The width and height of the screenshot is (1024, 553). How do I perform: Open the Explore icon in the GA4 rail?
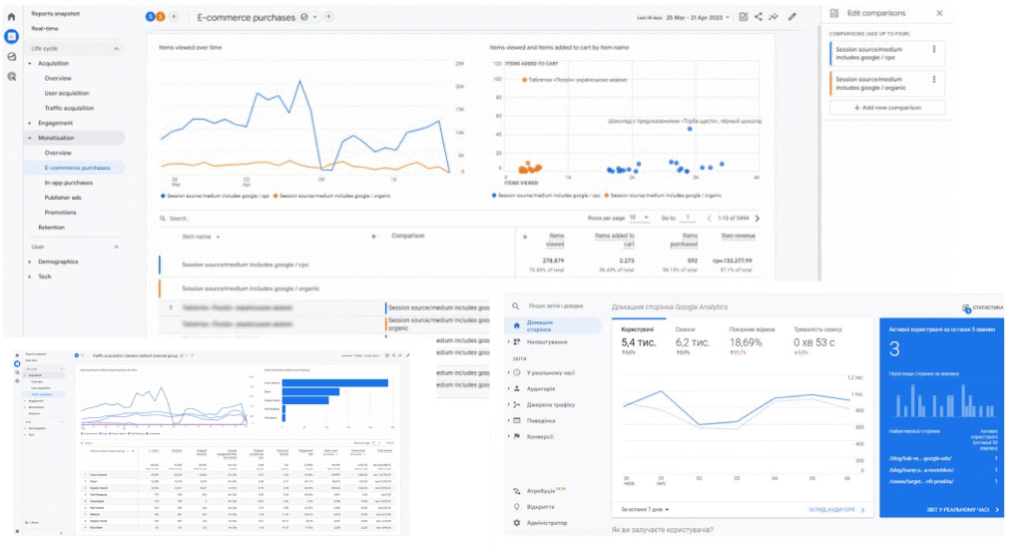[x=11, y=57]
